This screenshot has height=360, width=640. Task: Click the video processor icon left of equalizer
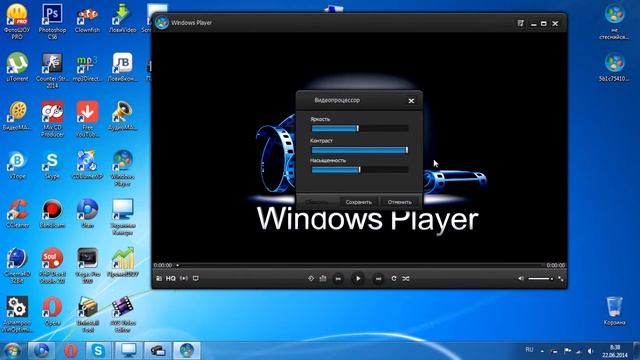tap(311, 278)
